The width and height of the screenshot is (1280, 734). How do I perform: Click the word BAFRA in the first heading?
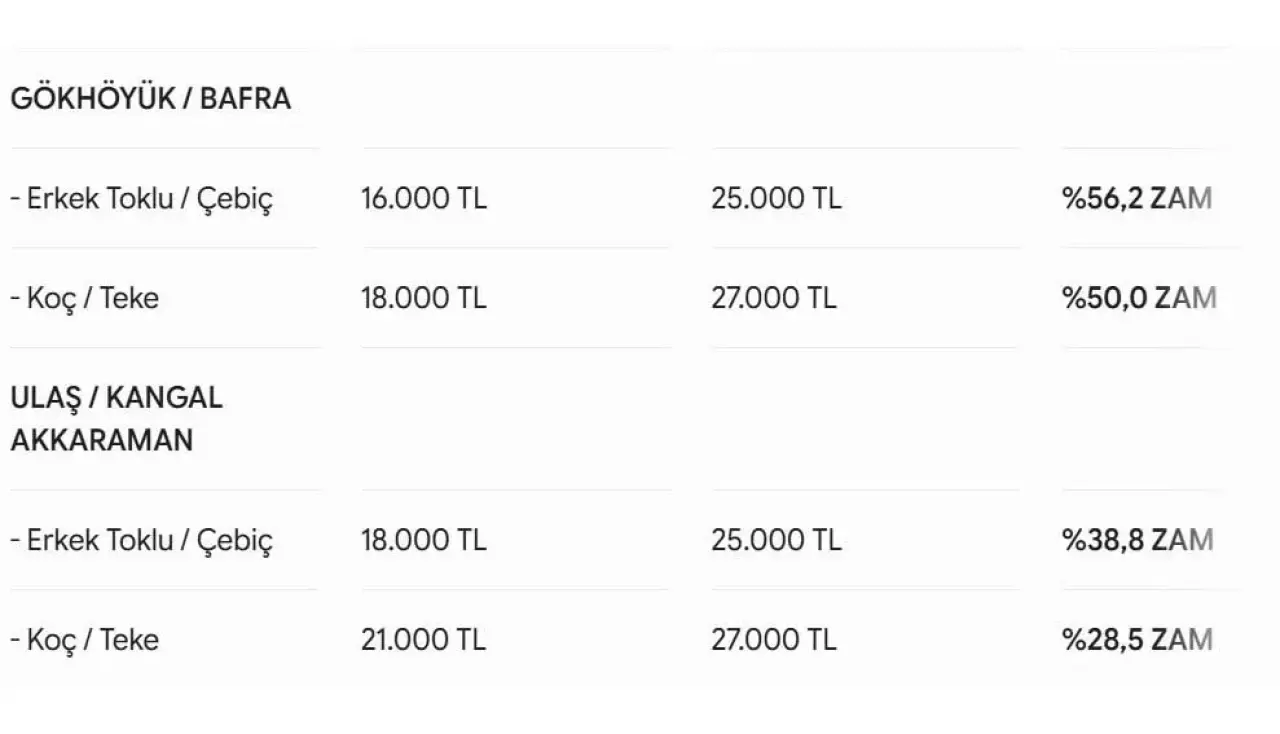click(246, 99)
